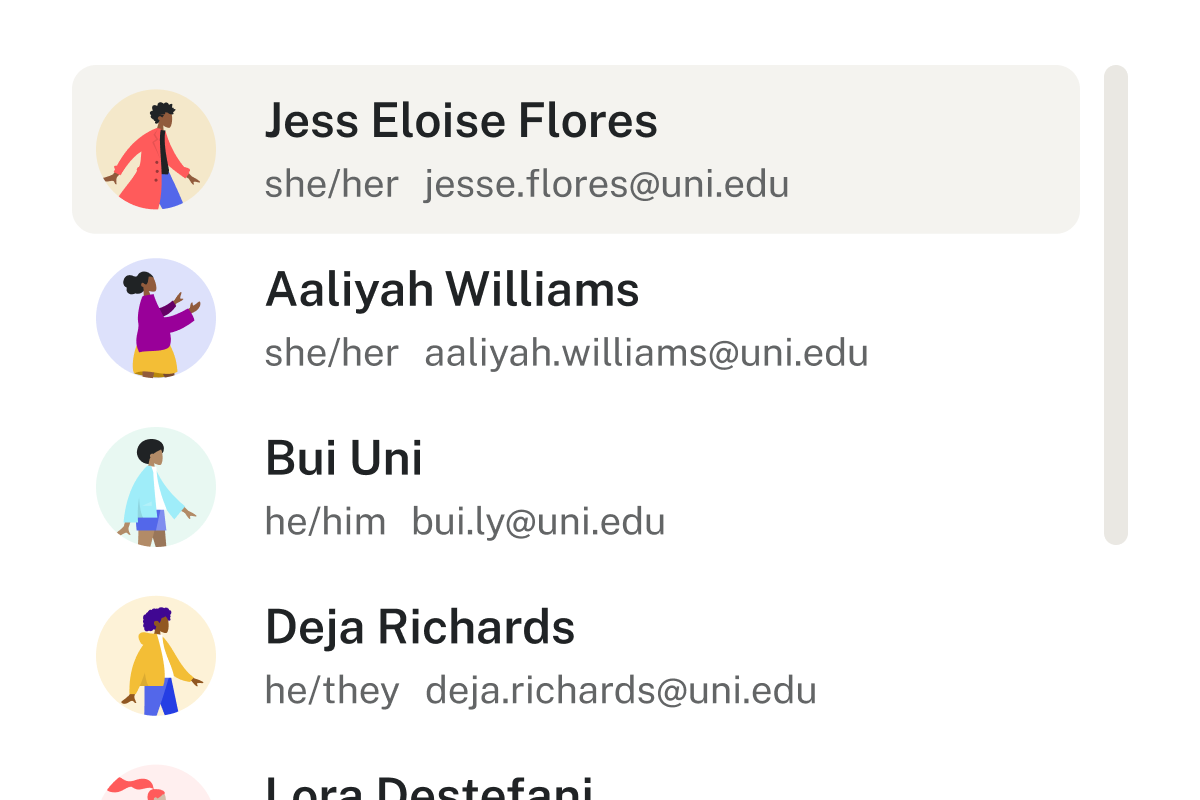Image resolution: width=1200 pixels, height=800 pixels.
Task: Select the Jess Eloise Flores name
Action: [461, 121]
